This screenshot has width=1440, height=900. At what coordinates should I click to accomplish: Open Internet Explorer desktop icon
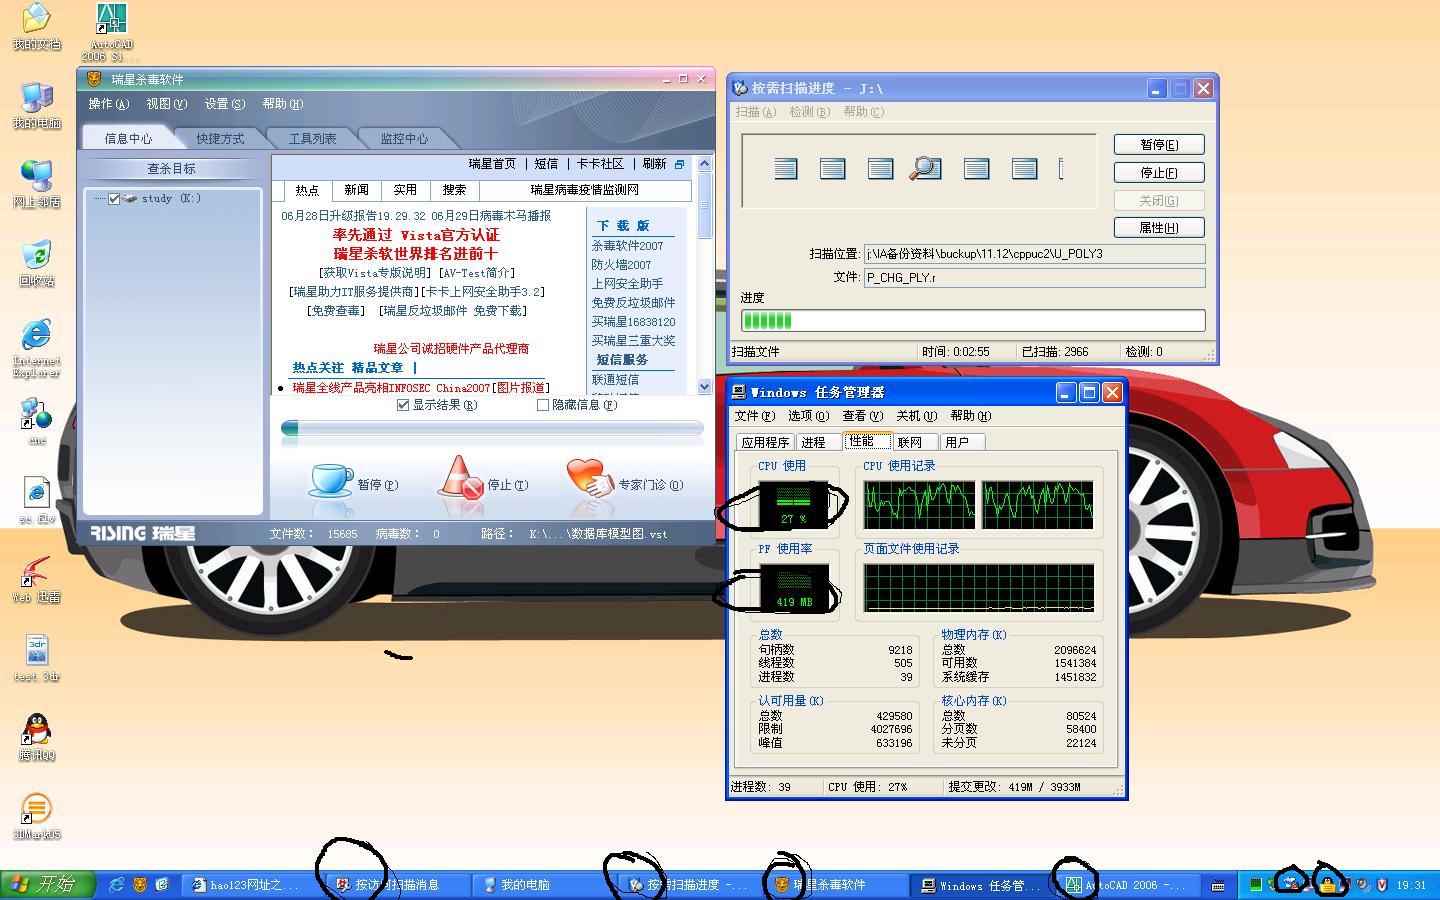pyautogui.click(x=36, y=337)
